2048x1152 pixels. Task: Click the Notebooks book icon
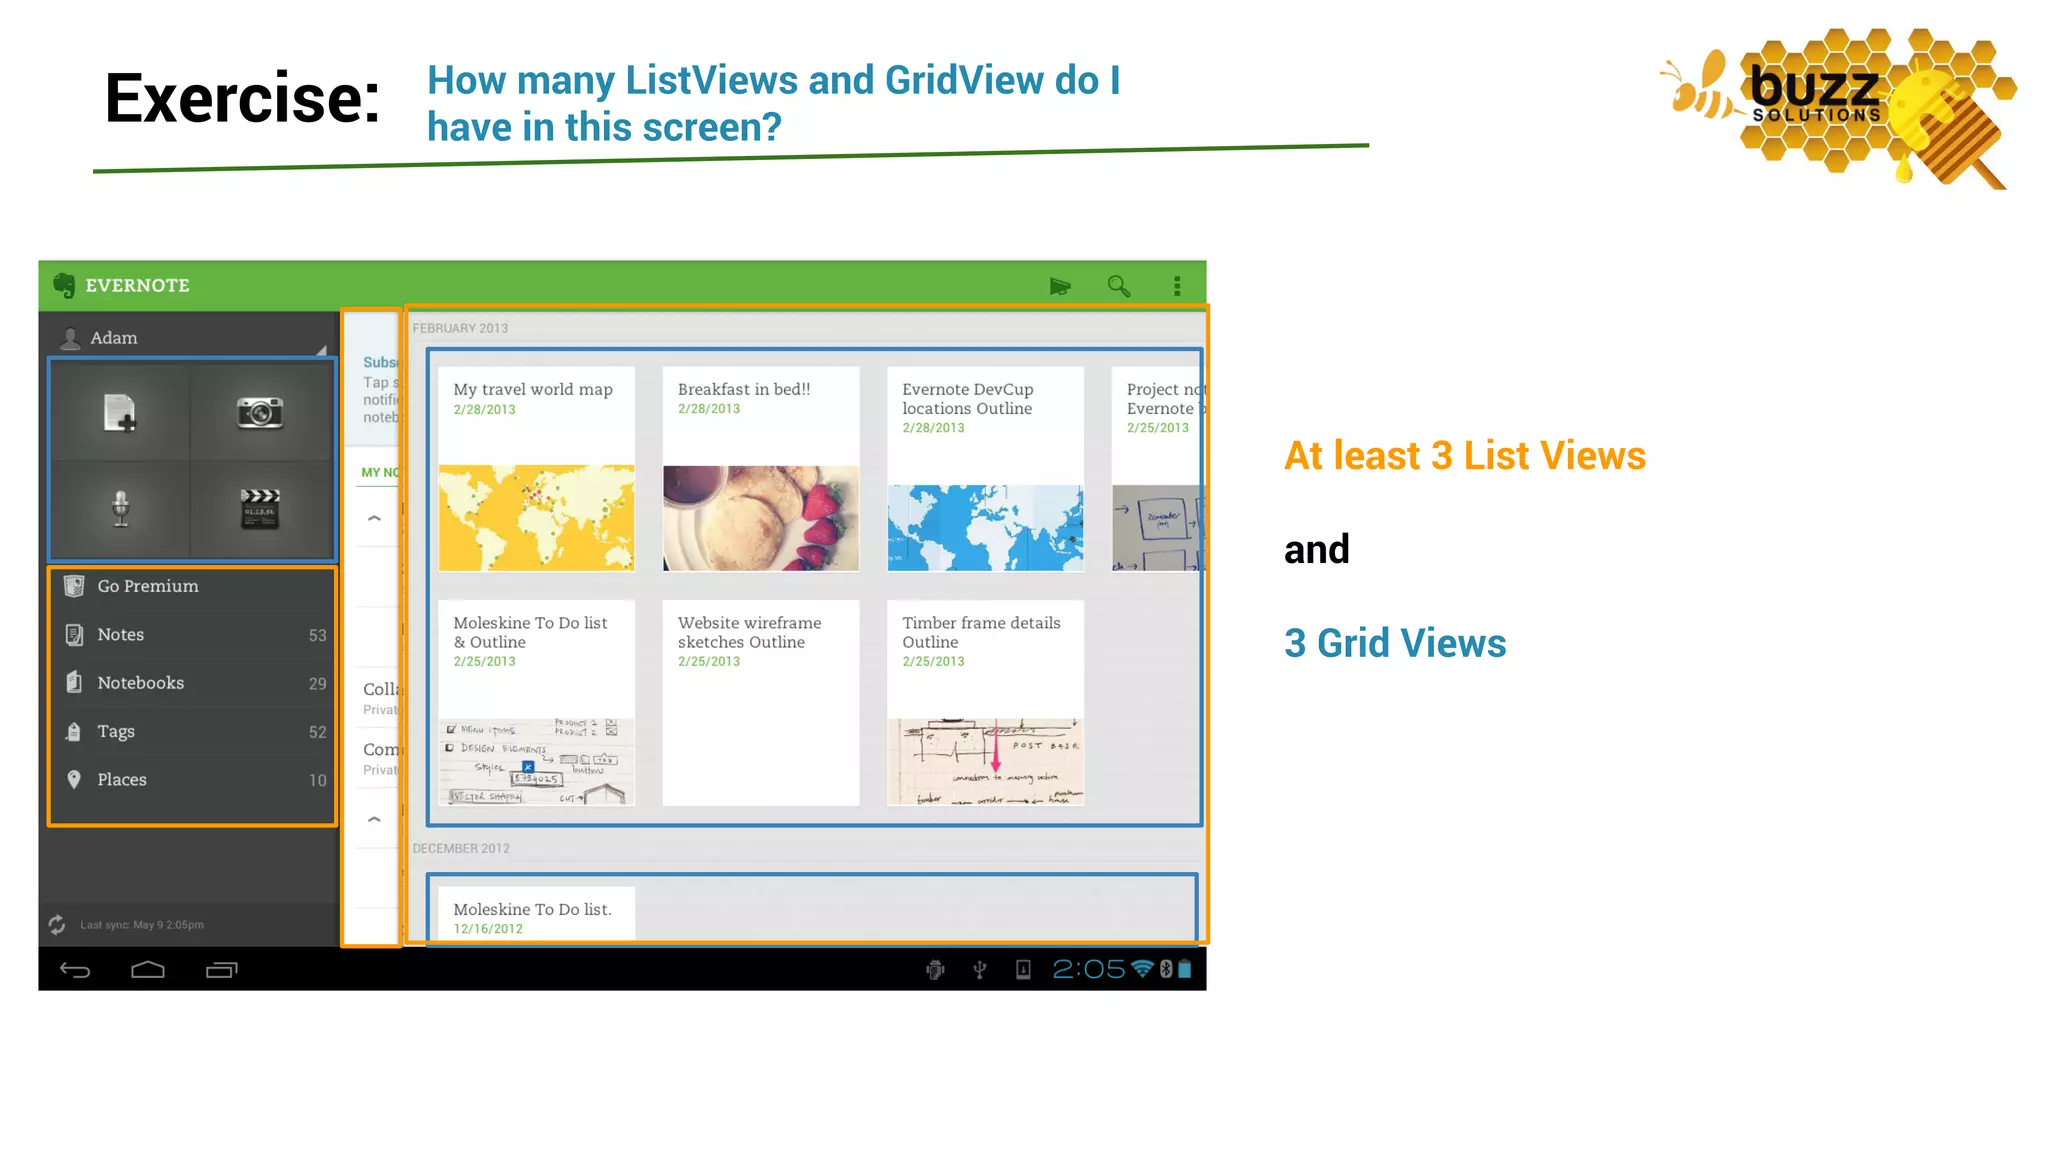point(74,683)
